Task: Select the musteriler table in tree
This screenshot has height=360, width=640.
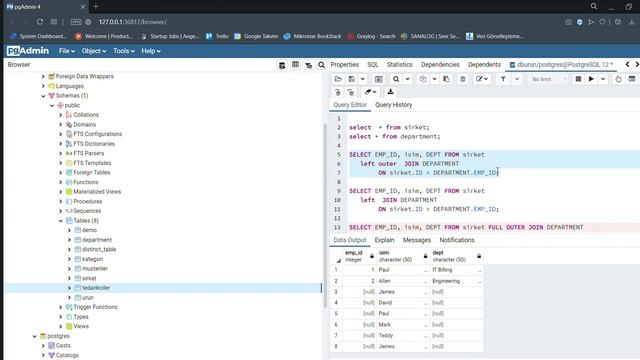Action: click(95, 269)
